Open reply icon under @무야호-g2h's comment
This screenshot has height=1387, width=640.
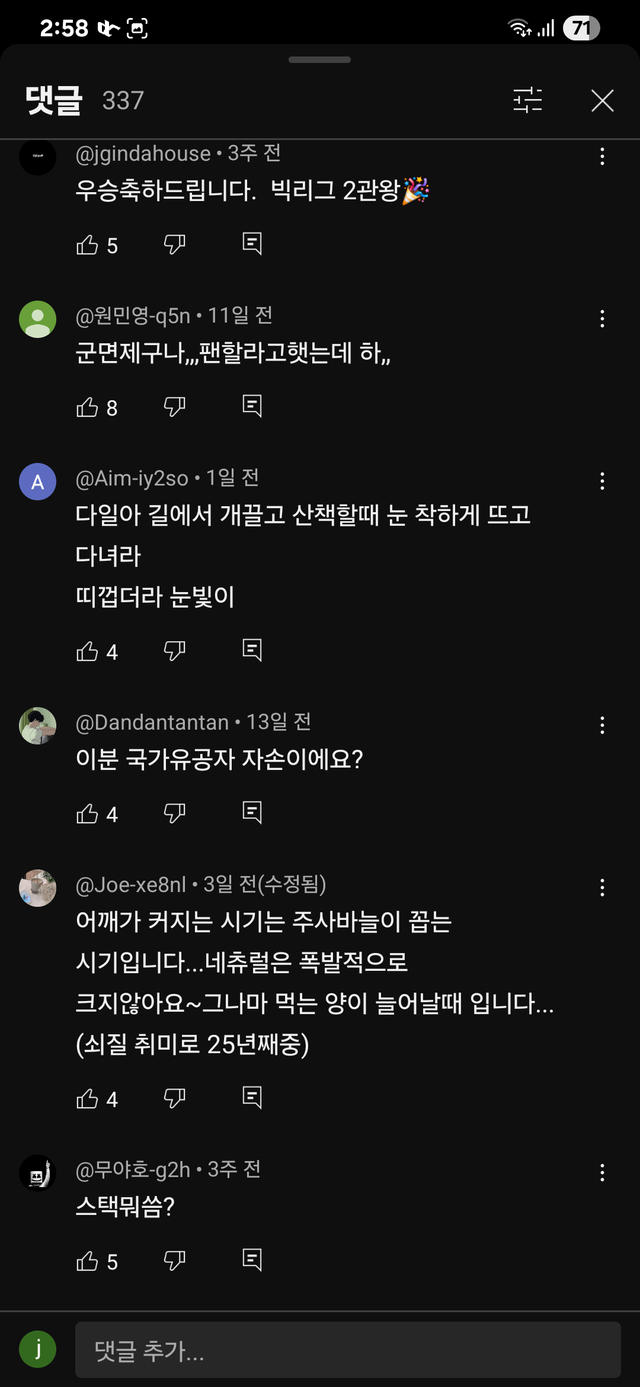(x=251, y=1261)
